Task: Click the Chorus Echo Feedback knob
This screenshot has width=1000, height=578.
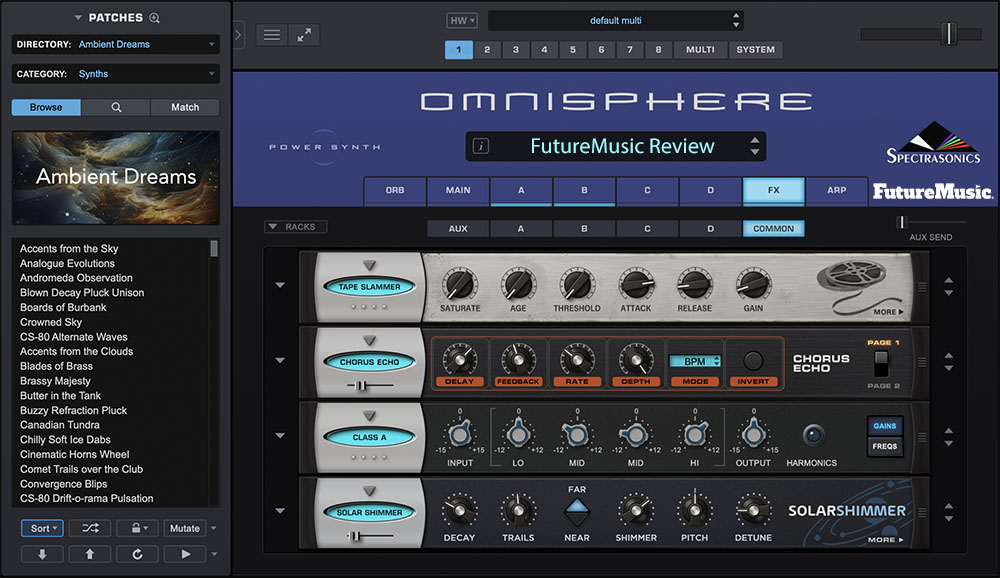Action: pyautogui.click(x=518, y=359)
